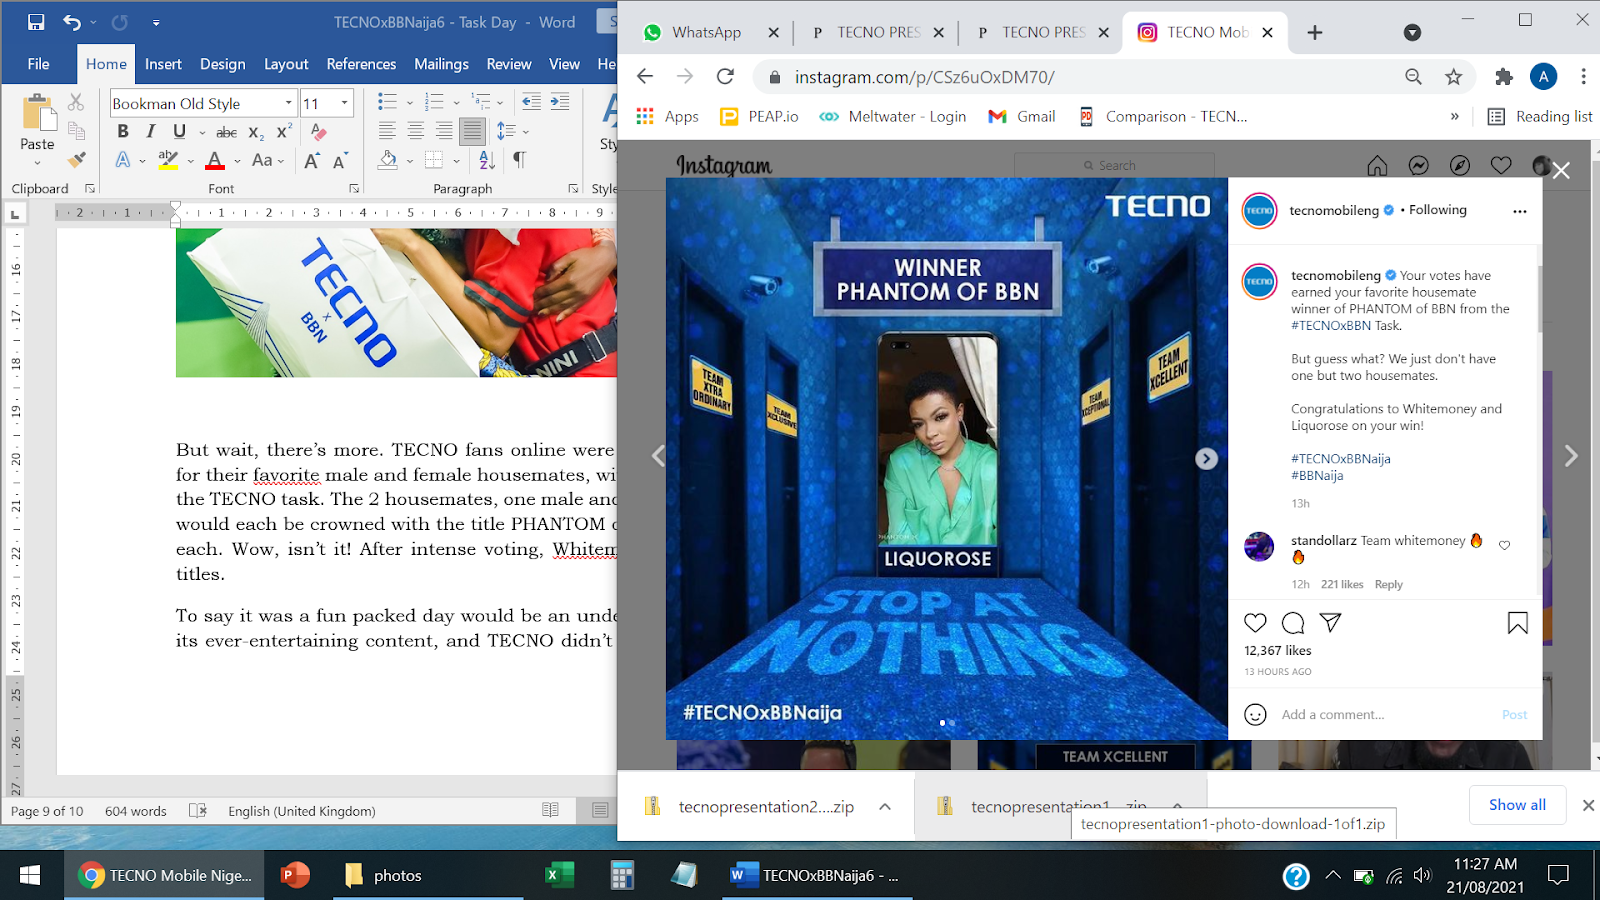Save the post with the bookmark icon
The height and width of the screenshot is (900, 1600).
[1517, 623]
